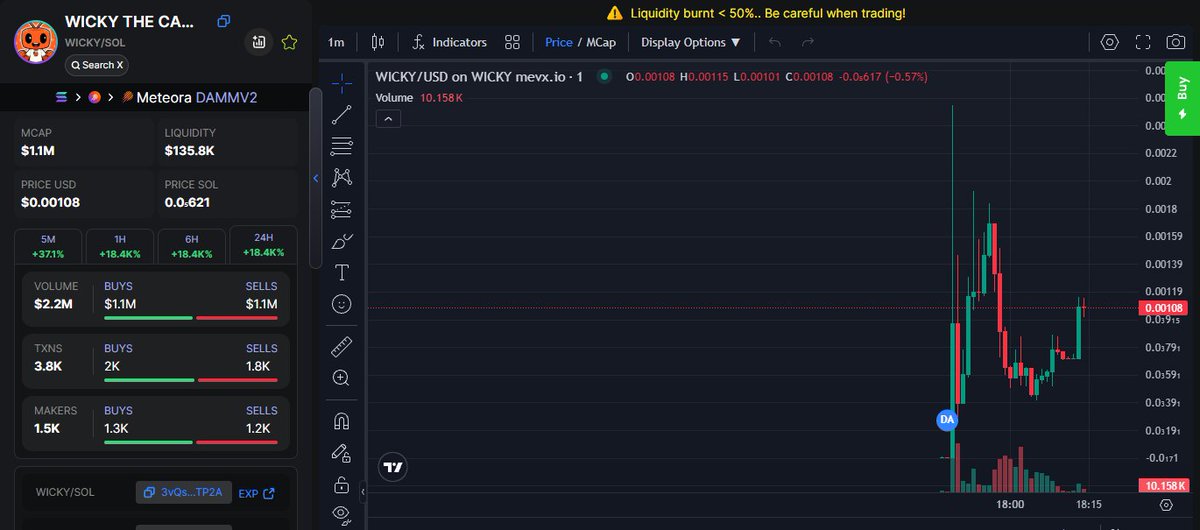Open chart axis settings gear at corner
The image size is (1200, 530).
[x=1164, y=504]
